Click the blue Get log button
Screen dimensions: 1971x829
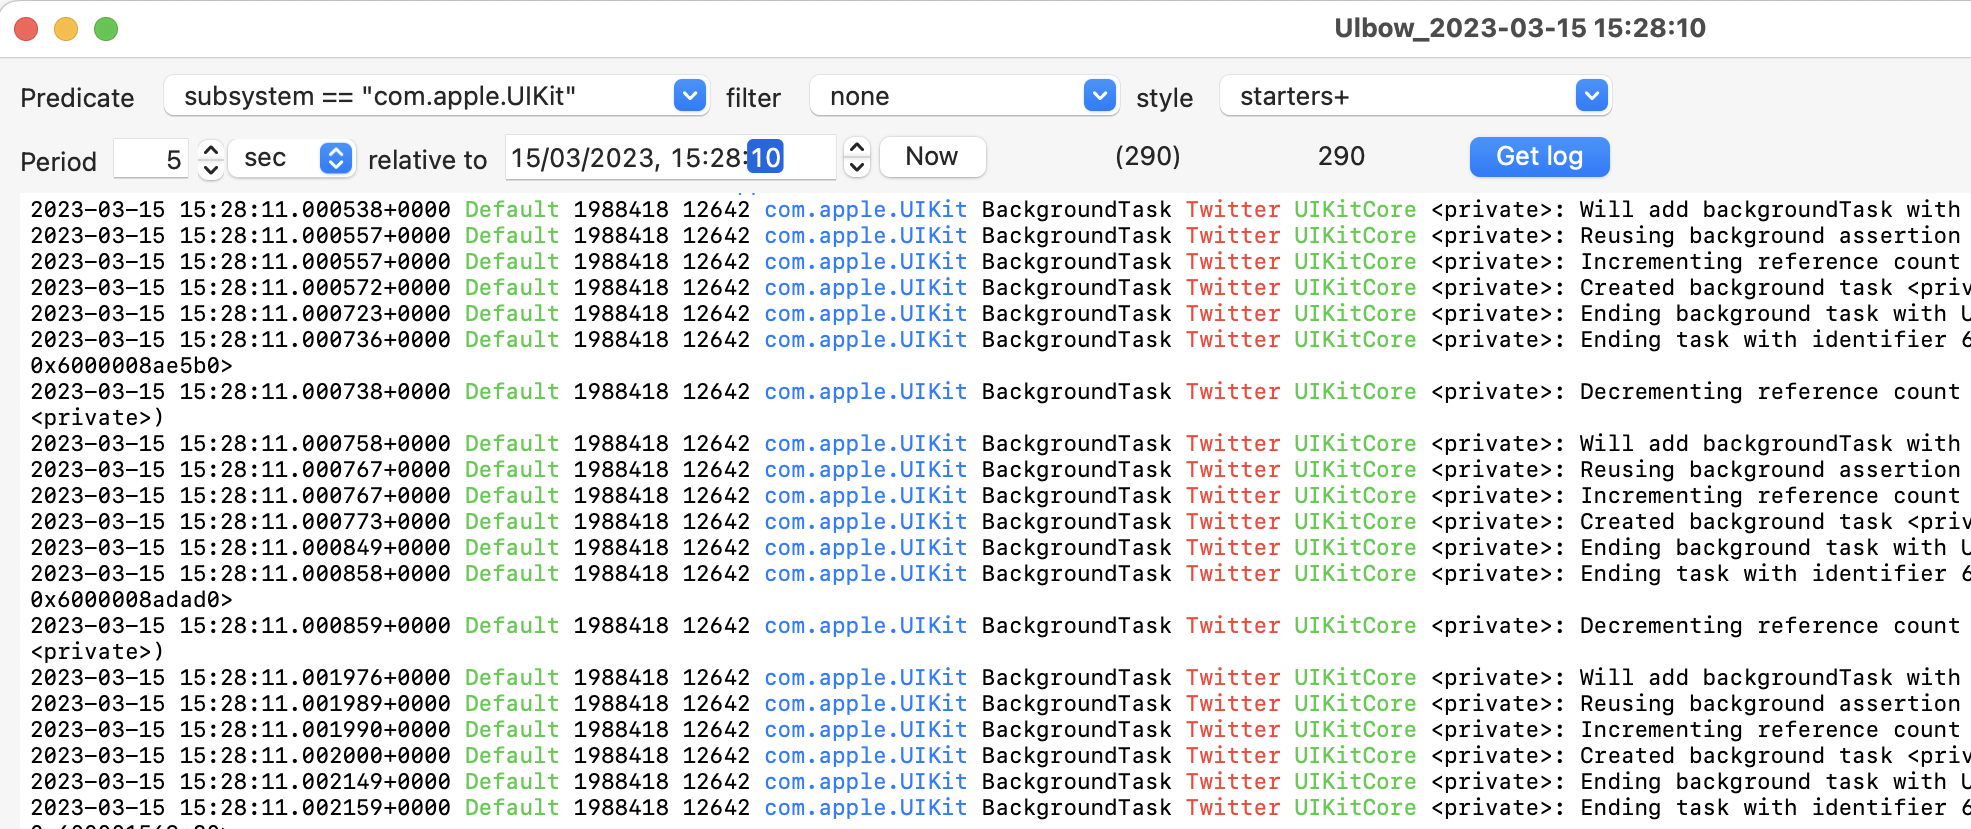click(1538, 157)
